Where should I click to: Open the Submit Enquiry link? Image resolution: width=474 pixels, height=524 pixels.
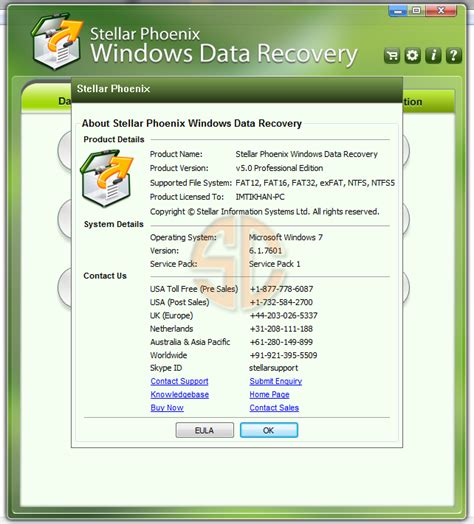coord(275,381)
